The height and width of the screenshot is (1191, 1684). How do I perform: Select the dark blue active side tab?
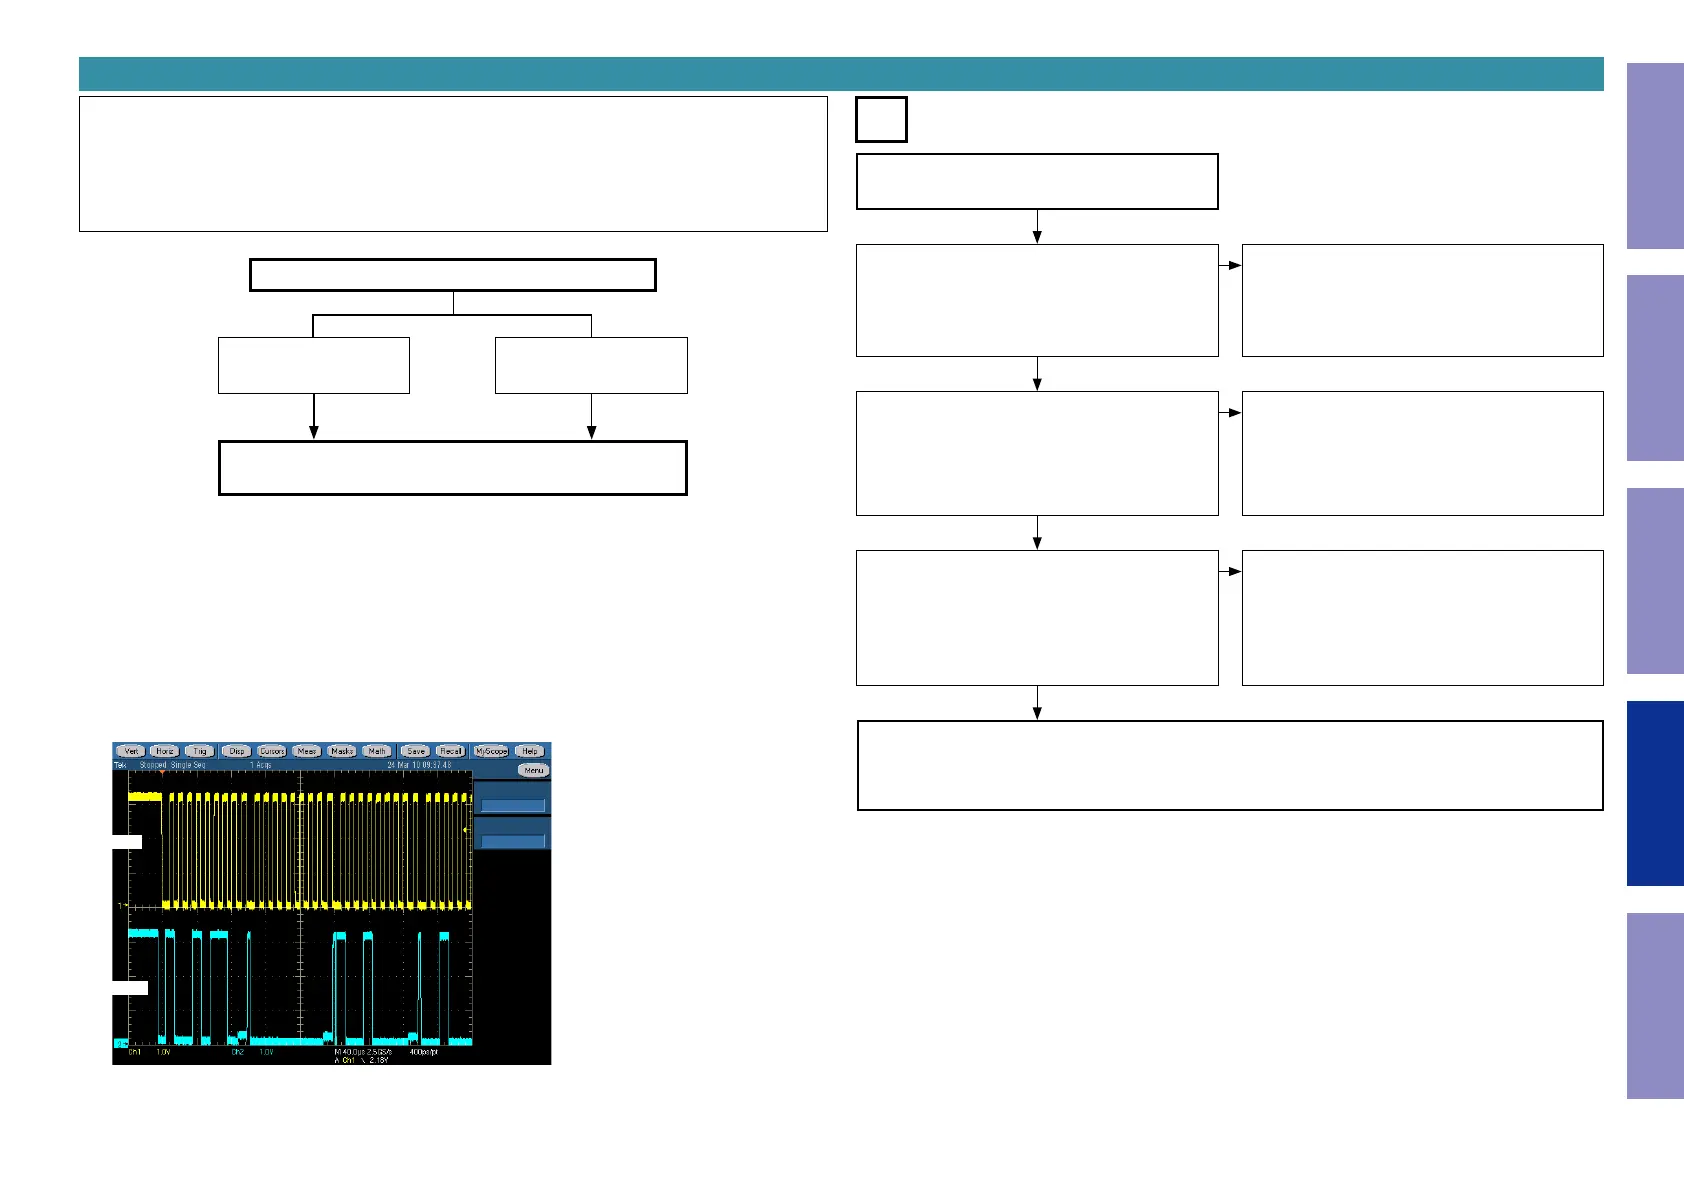1655,794
